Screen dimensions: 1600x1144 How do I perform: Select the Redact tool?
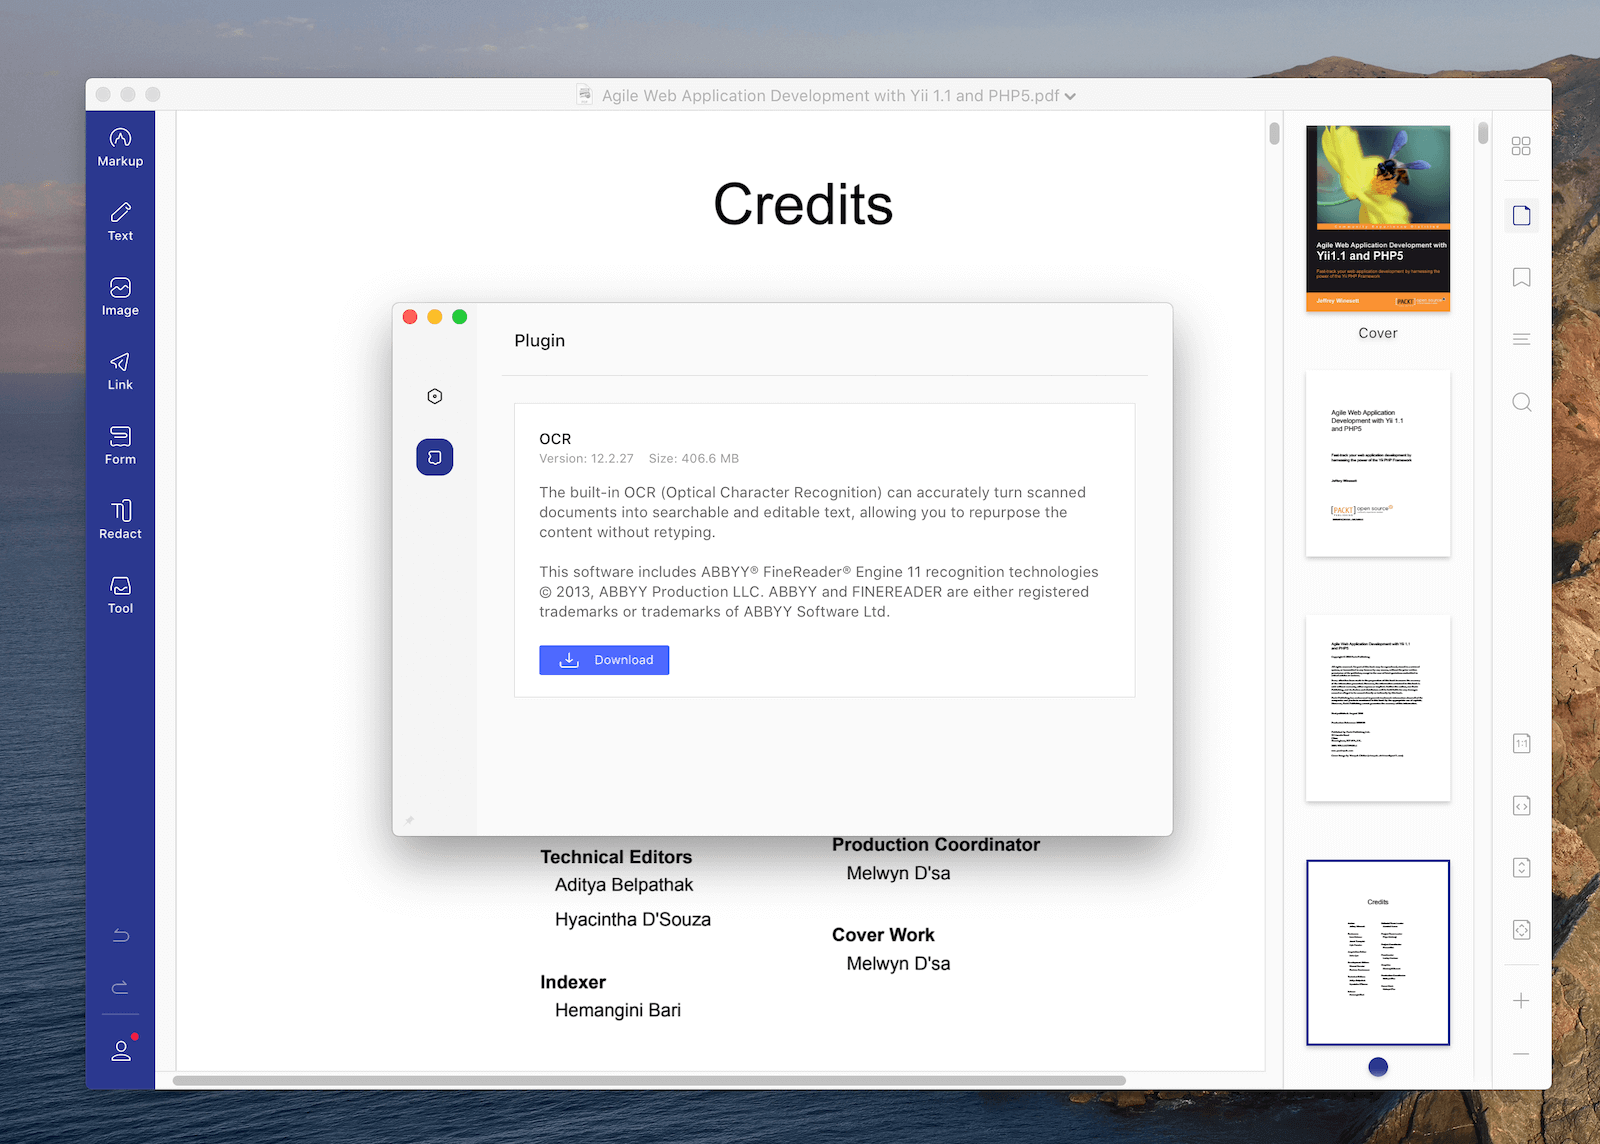point(120,520)
